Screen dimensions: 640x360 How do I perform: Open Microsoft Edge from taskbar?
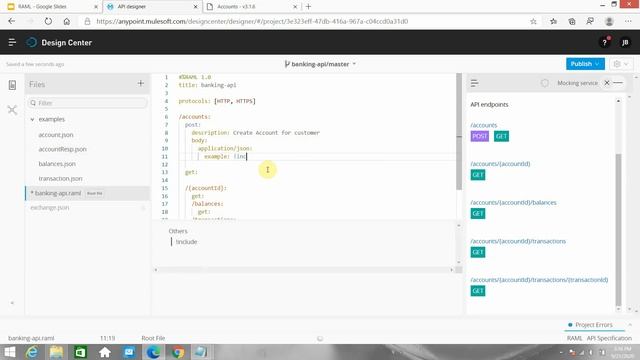pyautogui.click(x=153, y=352)
